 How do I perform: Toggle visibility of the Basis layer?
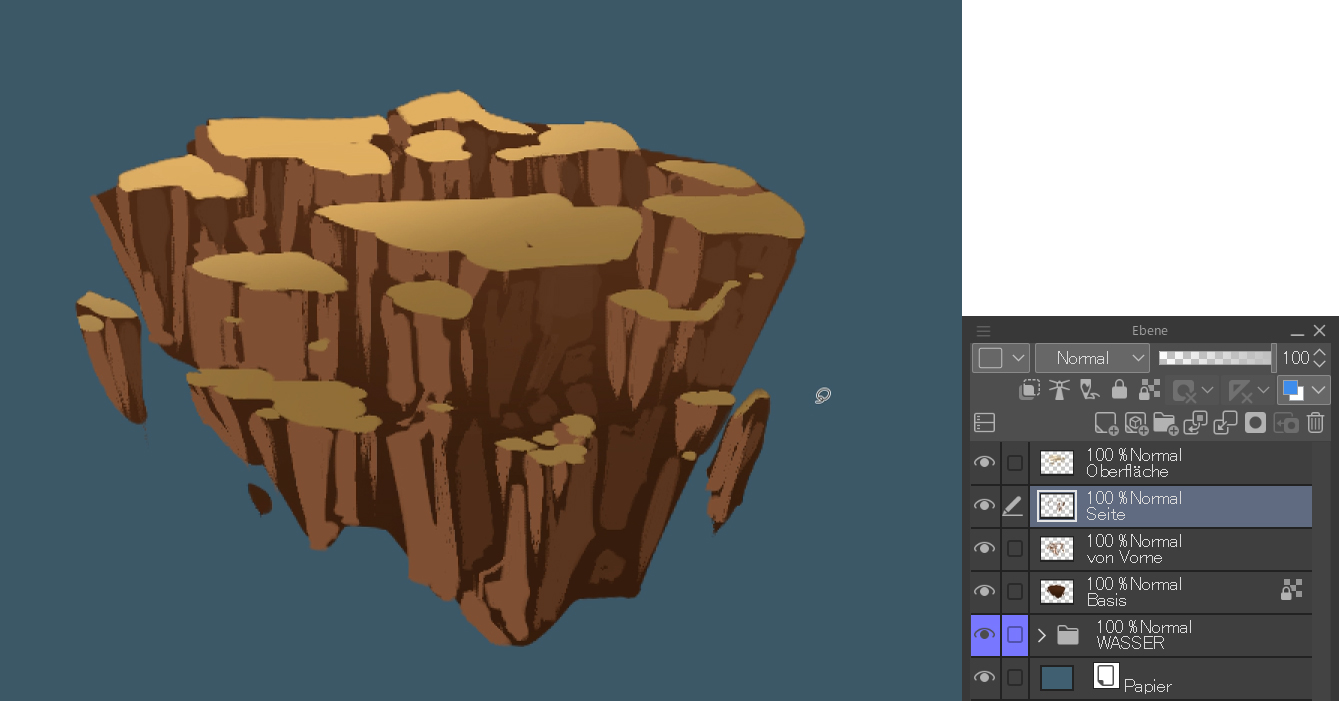tap(985, 592)
